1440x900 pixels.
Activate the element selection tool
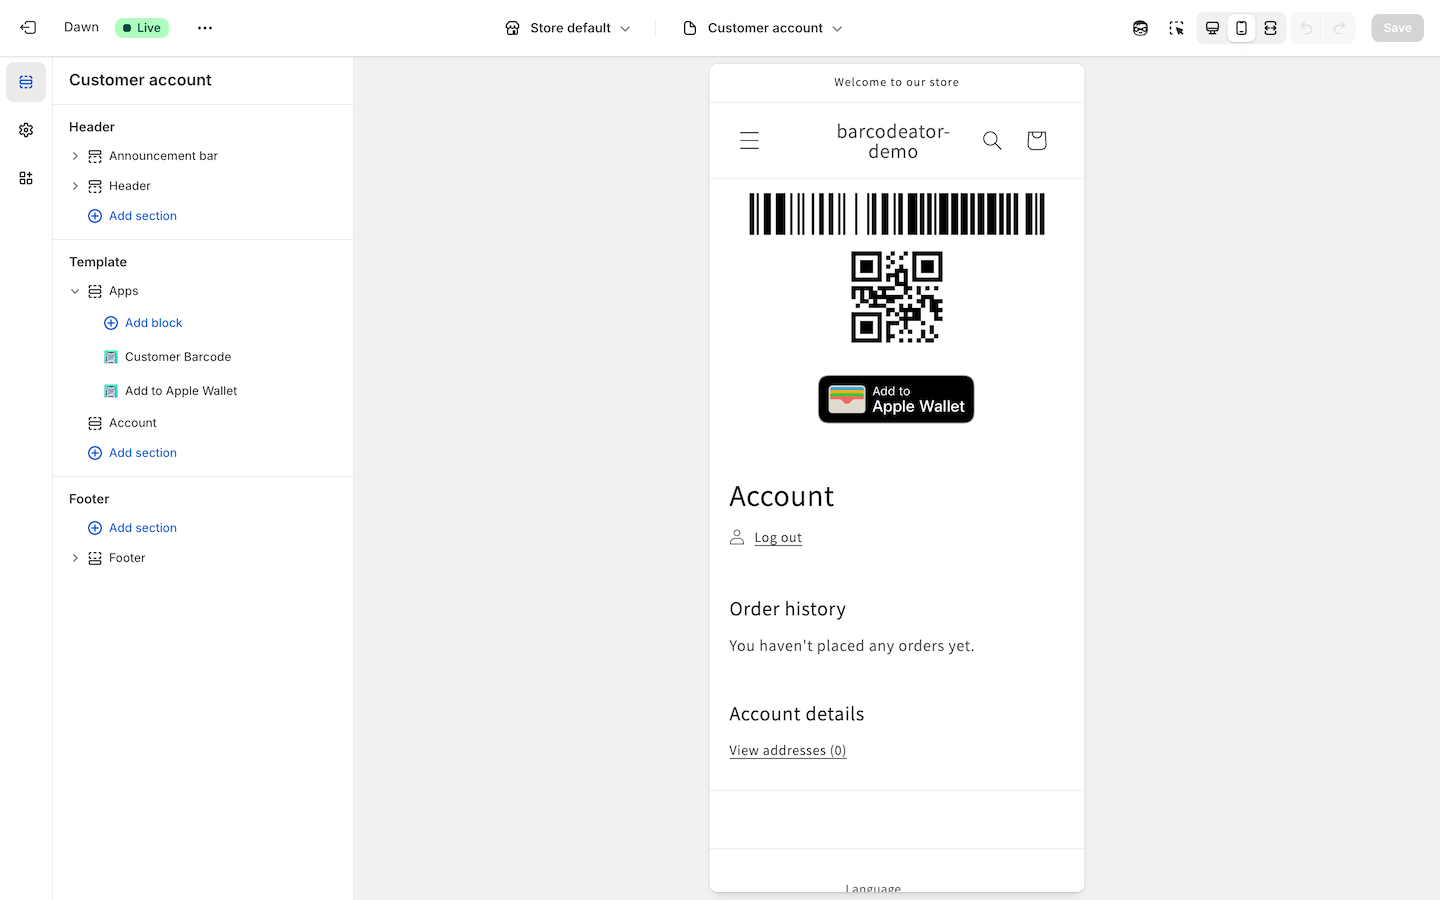click(x=1176, y=28)
